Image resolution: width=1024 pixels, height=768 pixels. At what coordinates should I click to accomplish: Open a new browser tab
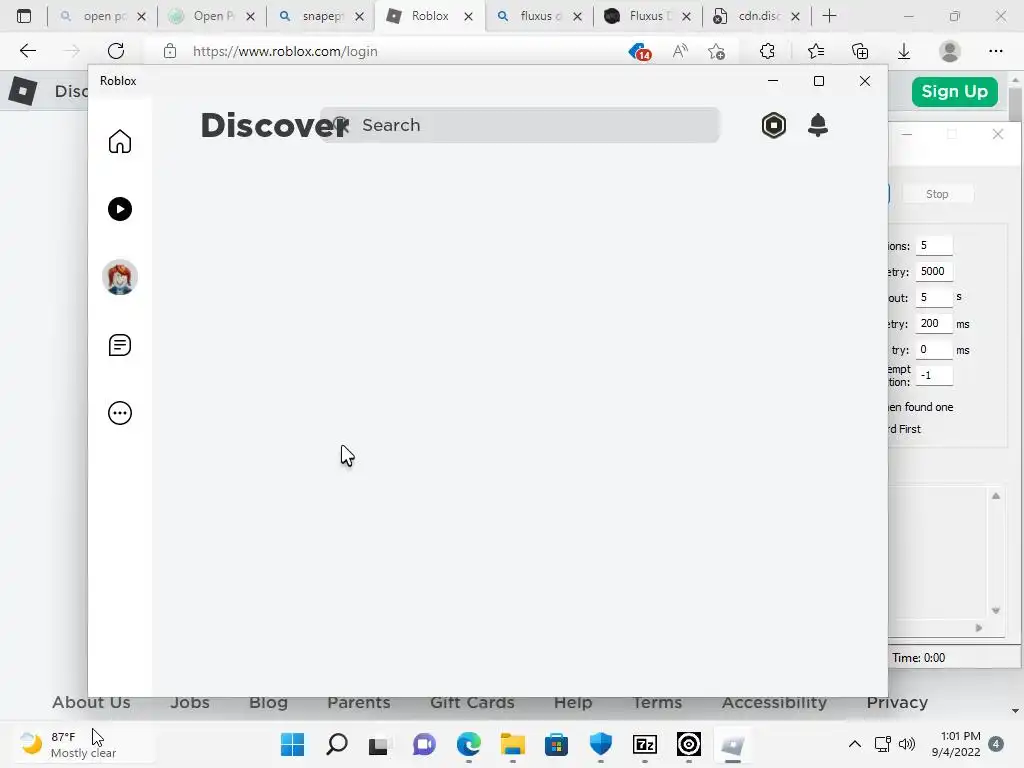click(829, 16)
